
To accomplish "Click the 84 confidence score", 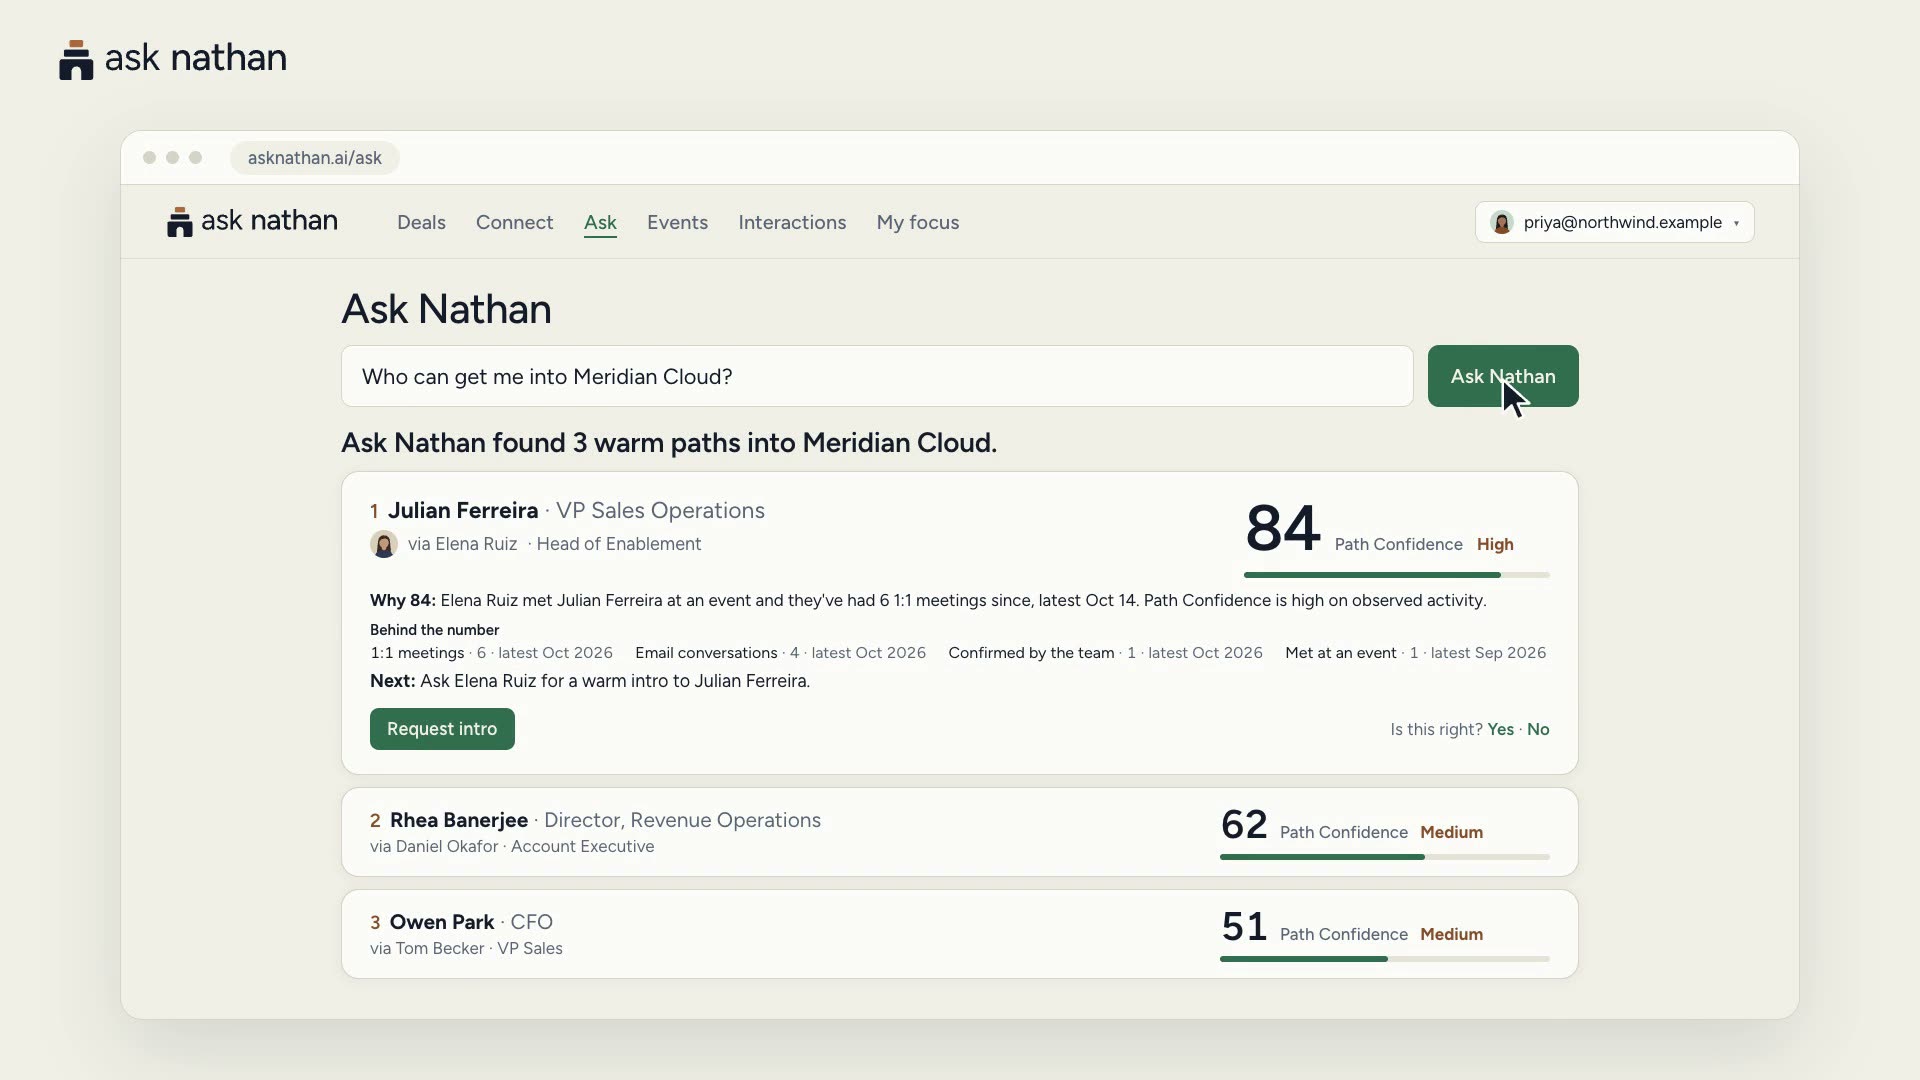I will coord(1283,528).
